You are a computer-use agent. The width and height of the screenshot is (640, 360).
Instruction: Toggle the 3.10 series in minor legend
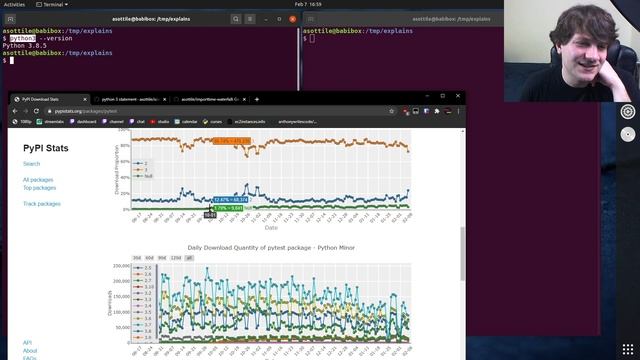coord(144,287)
